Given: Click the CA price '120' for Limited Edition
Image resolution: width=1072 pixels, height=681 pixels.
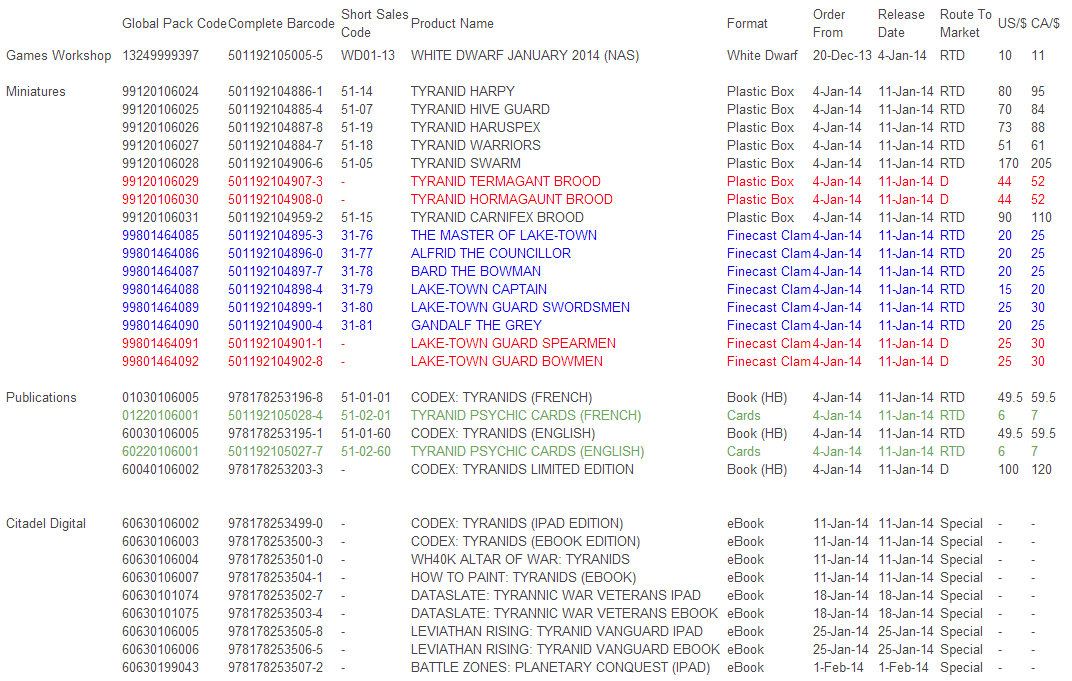Looking at the screenshot, I should pos(1041,470).
